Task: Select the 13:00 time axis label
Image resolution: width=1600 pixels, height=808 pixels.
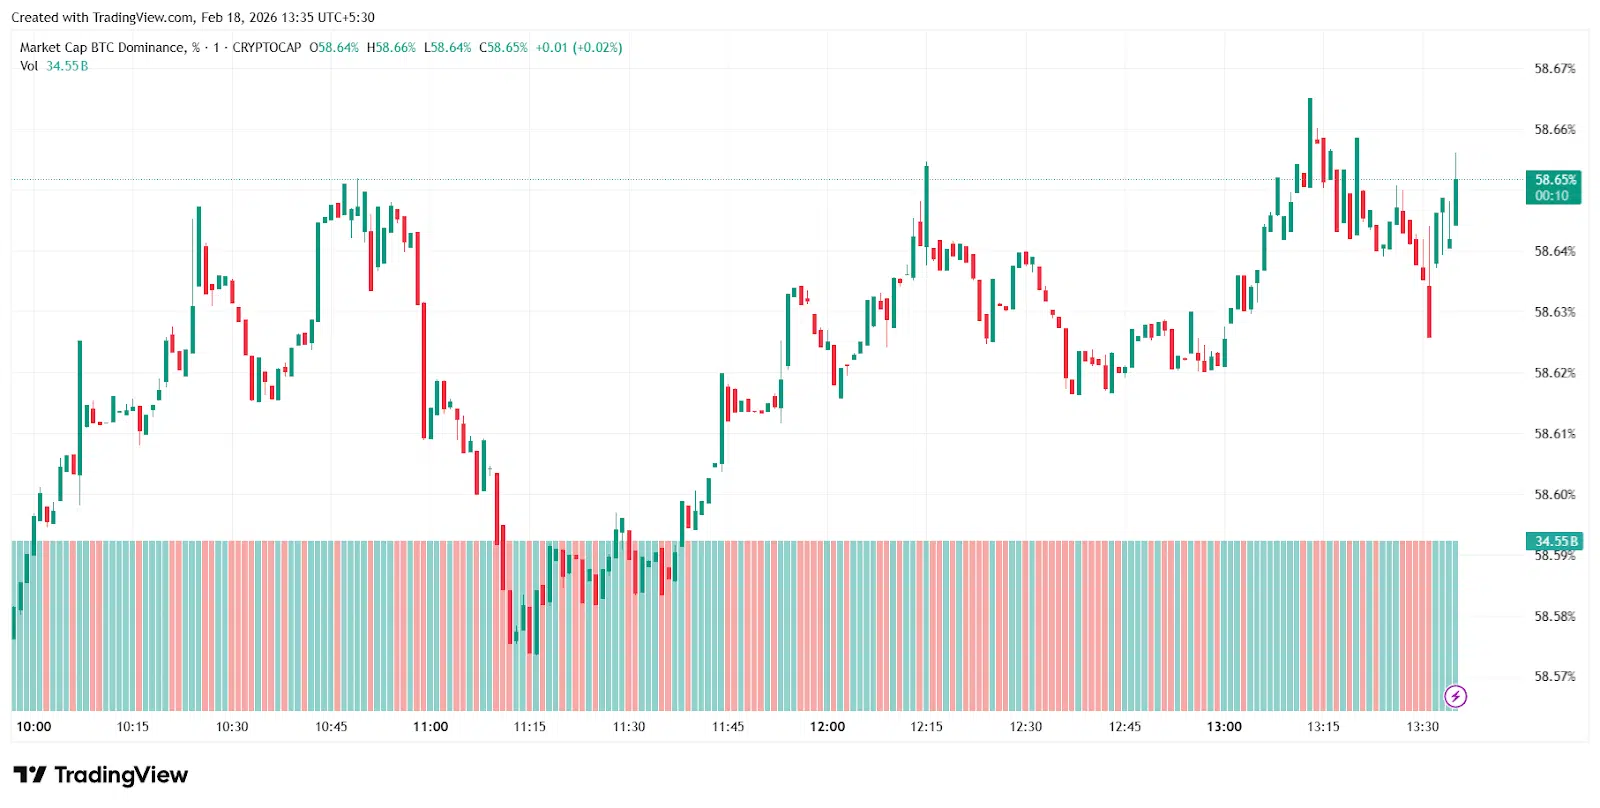Action: pyautogui.click(x=1224, y=727)
